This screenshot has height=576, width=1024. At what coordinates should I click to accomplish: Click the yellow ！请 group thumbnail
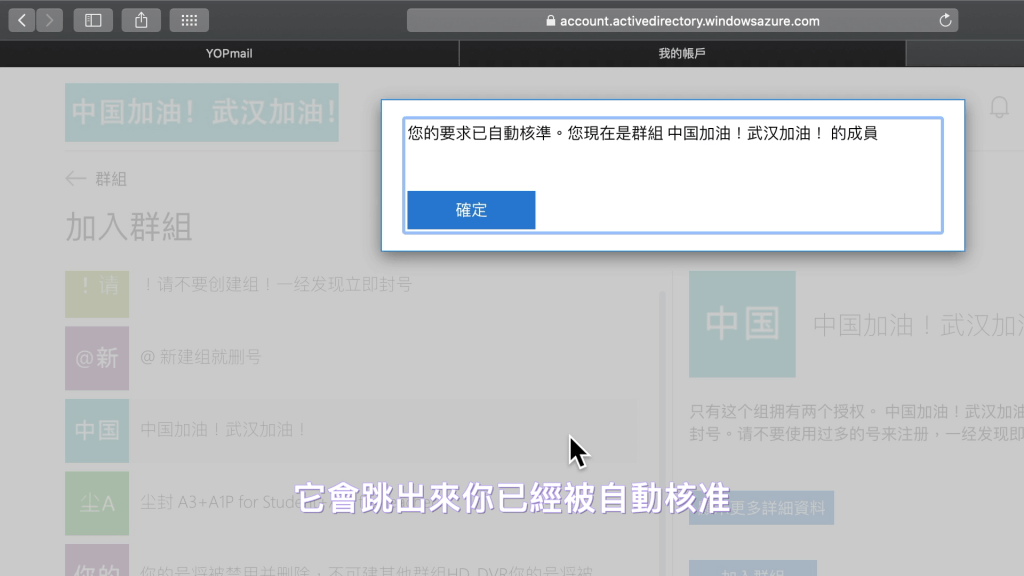click(97, 294)
